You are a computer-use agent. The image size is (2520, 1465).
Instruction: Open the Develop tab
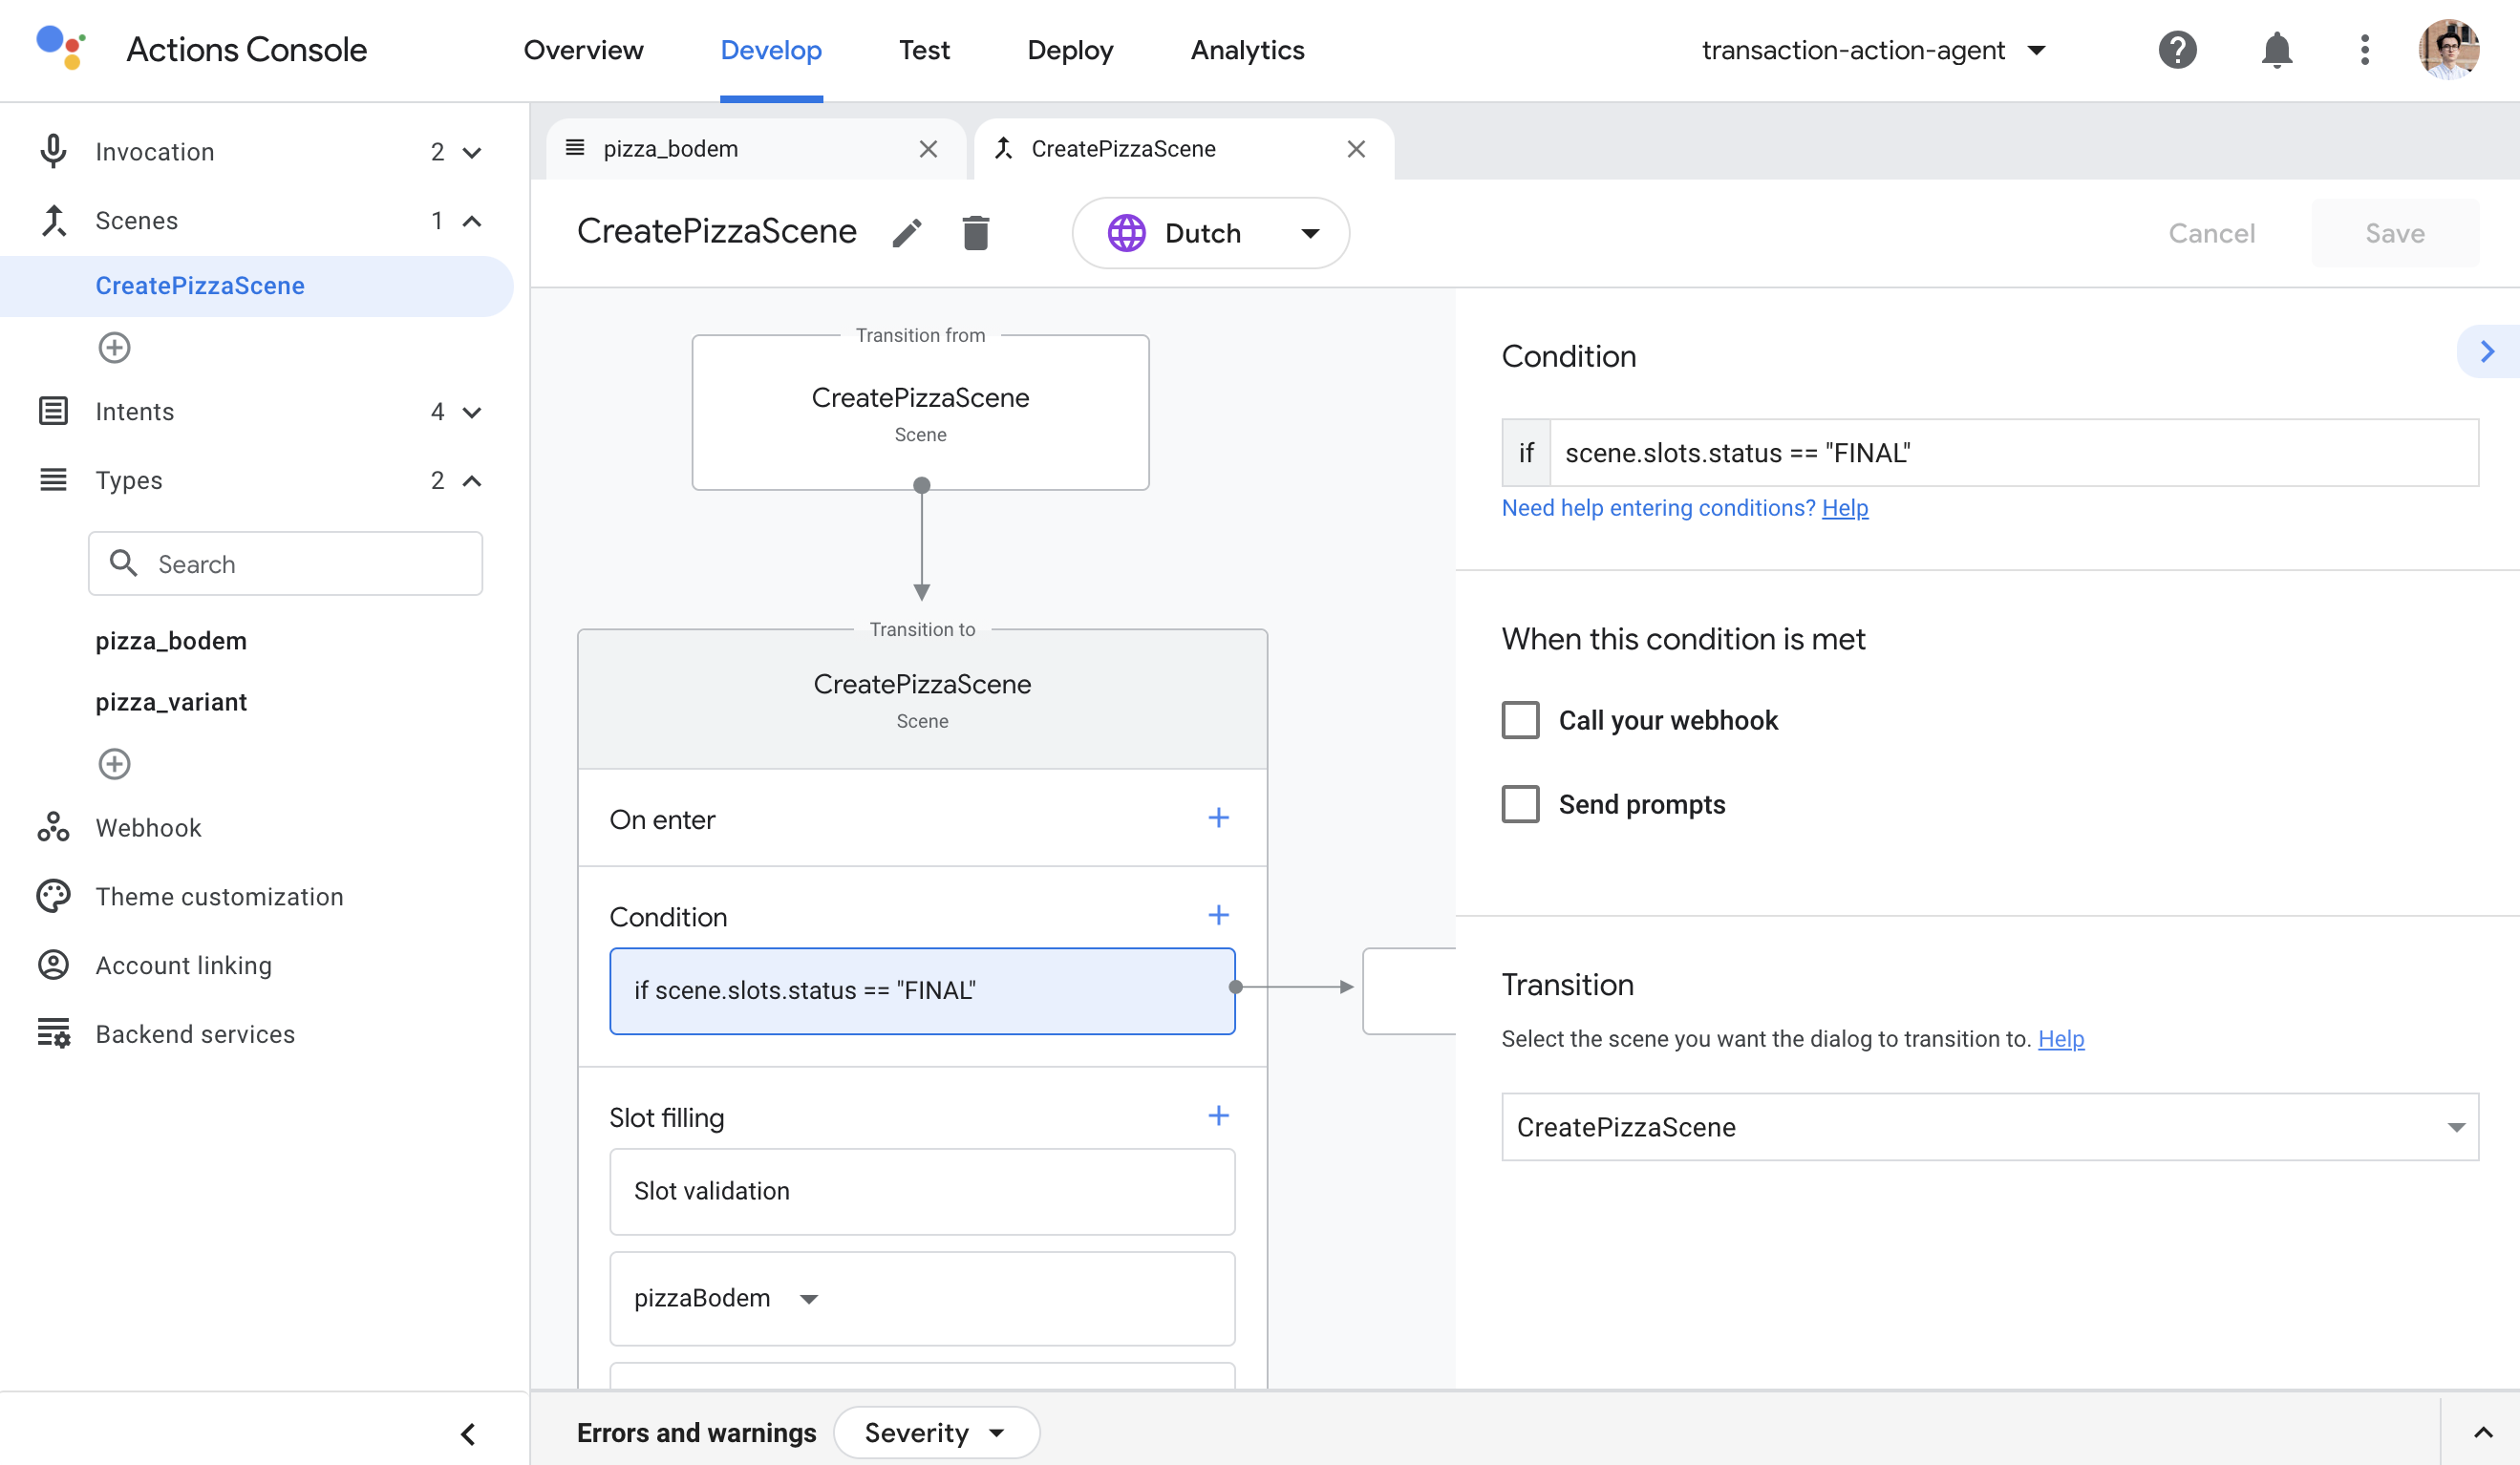[771, 49]
